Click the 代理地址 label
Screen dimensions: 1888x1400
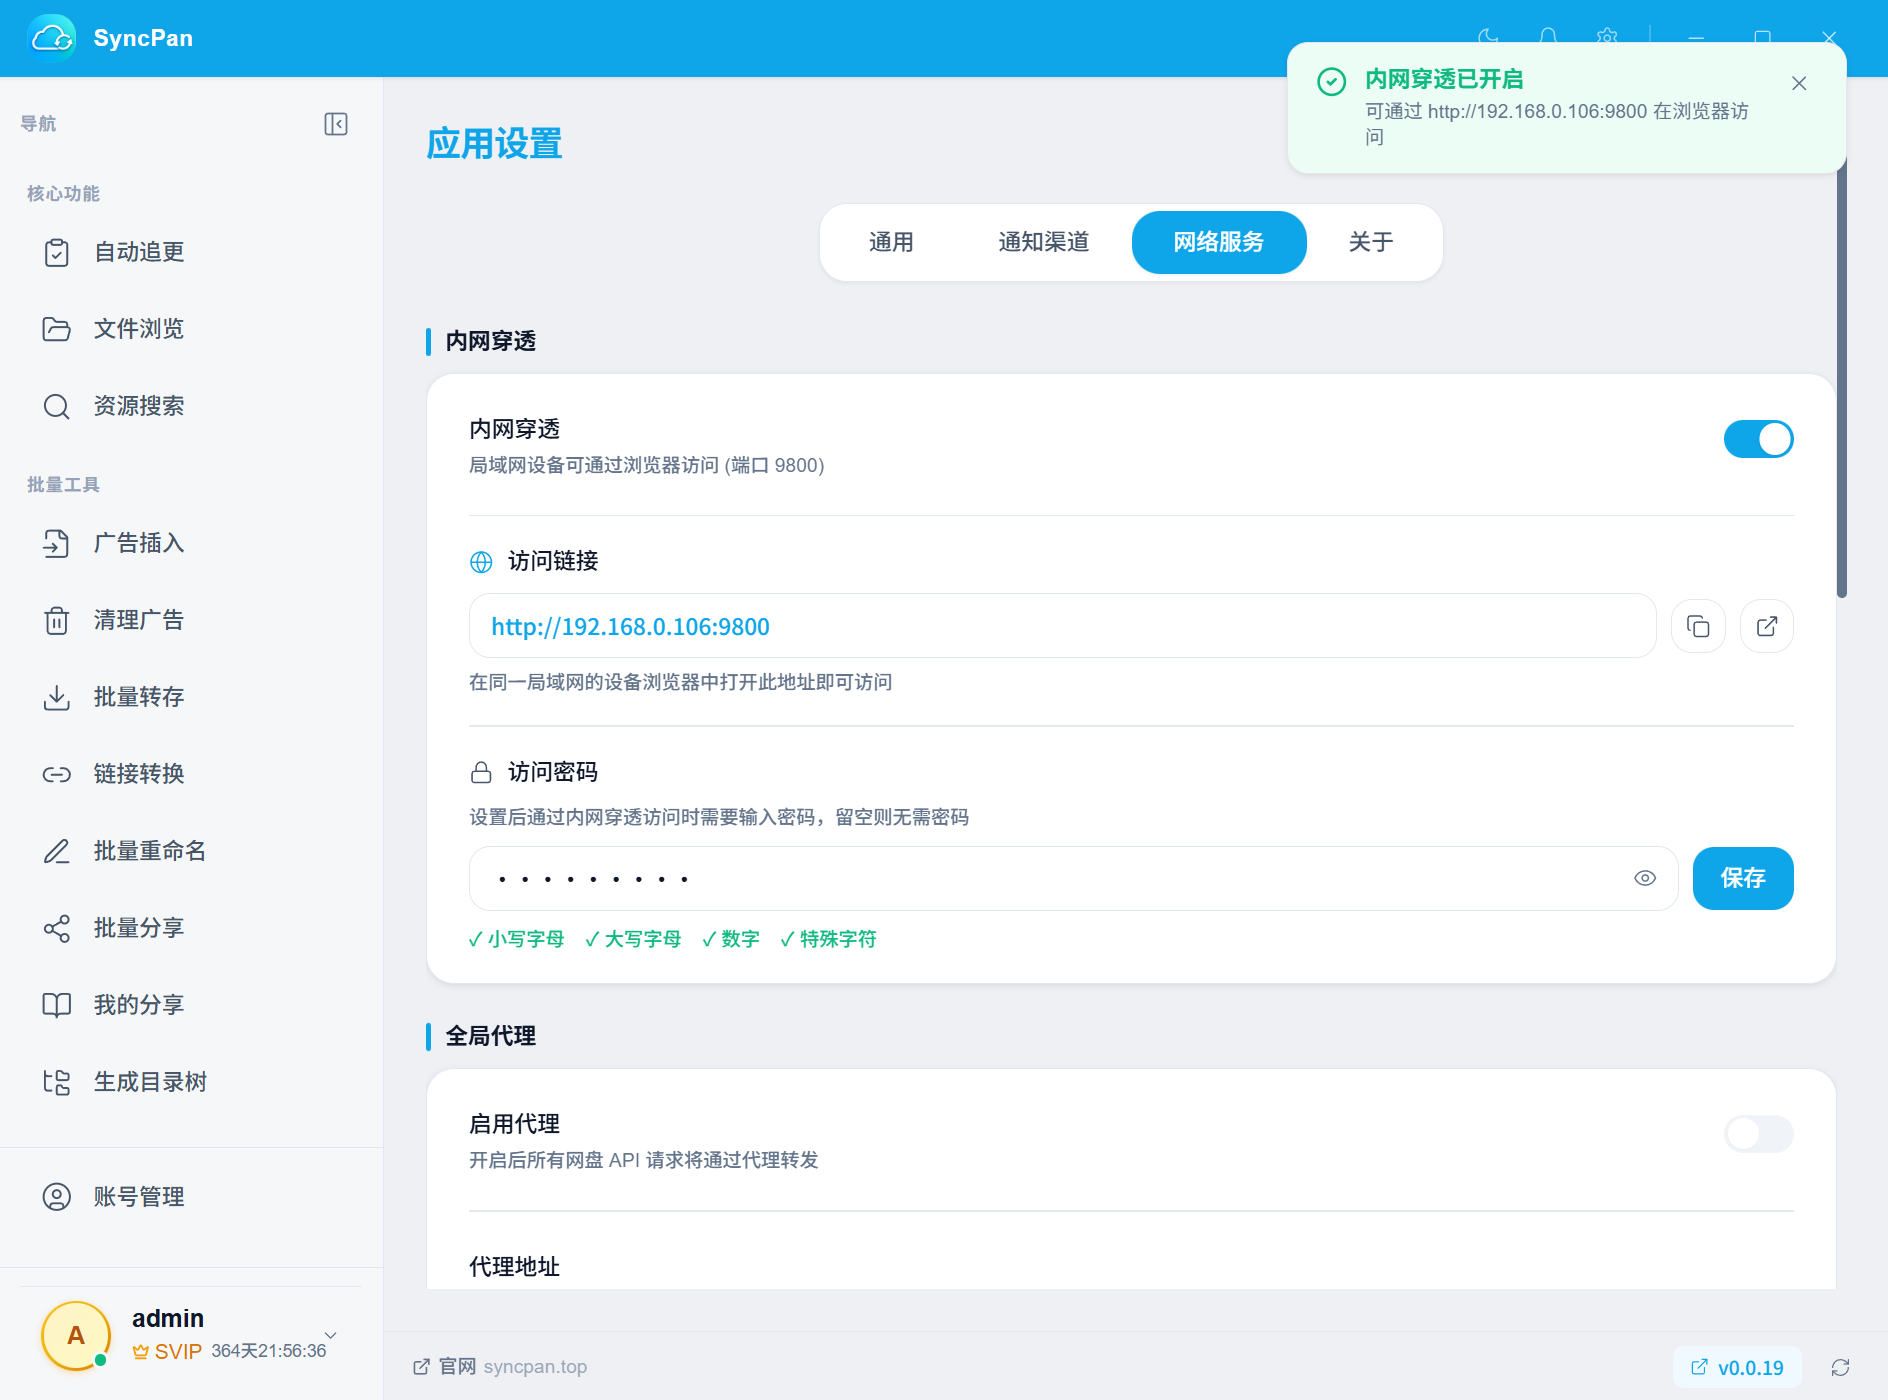[x=514, y=1267]
